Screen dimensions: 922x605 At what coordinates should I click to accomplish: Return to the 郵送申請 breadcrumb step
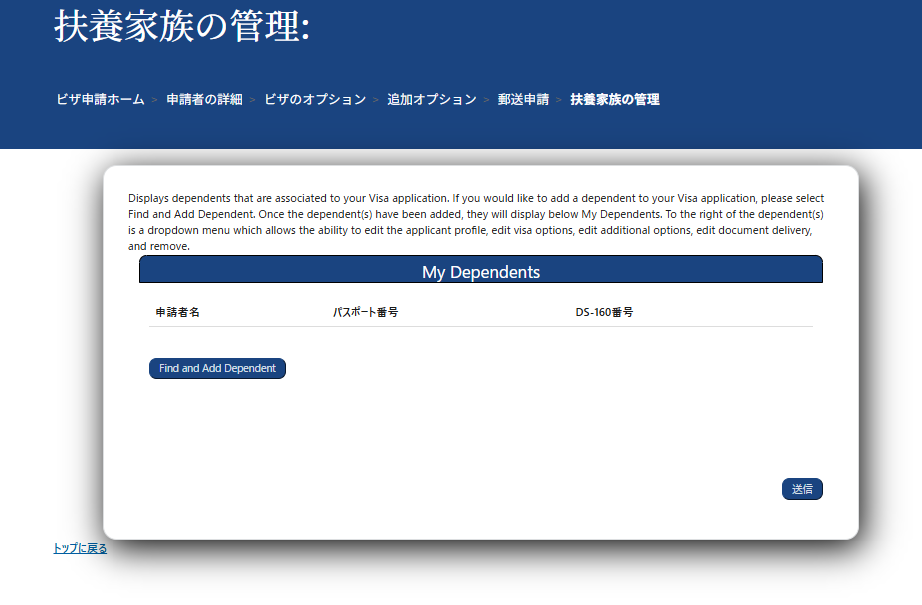[523, 100]
